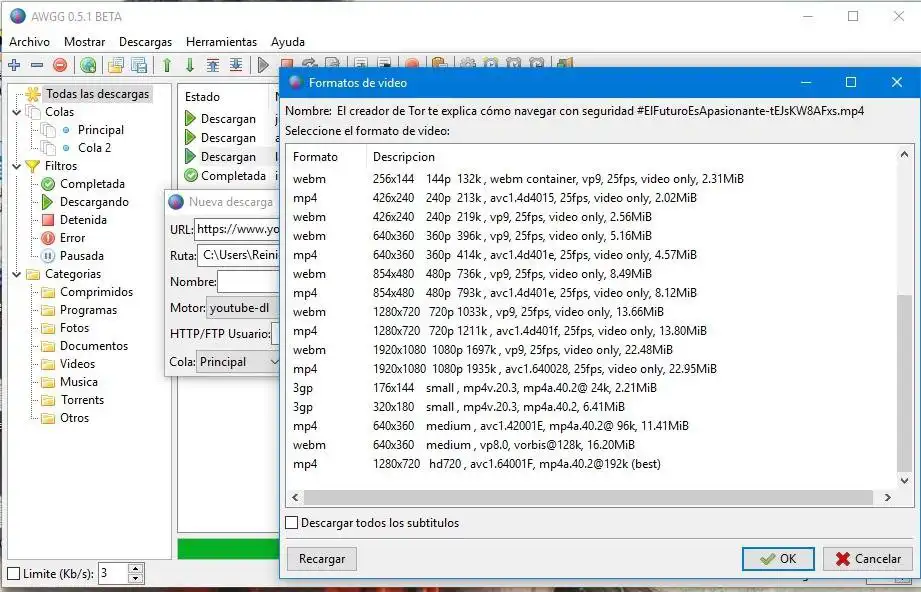Click the green arrow icon of Descargando filter
Viewport: 921px width, 592px height.
click(x=48, y=202)
